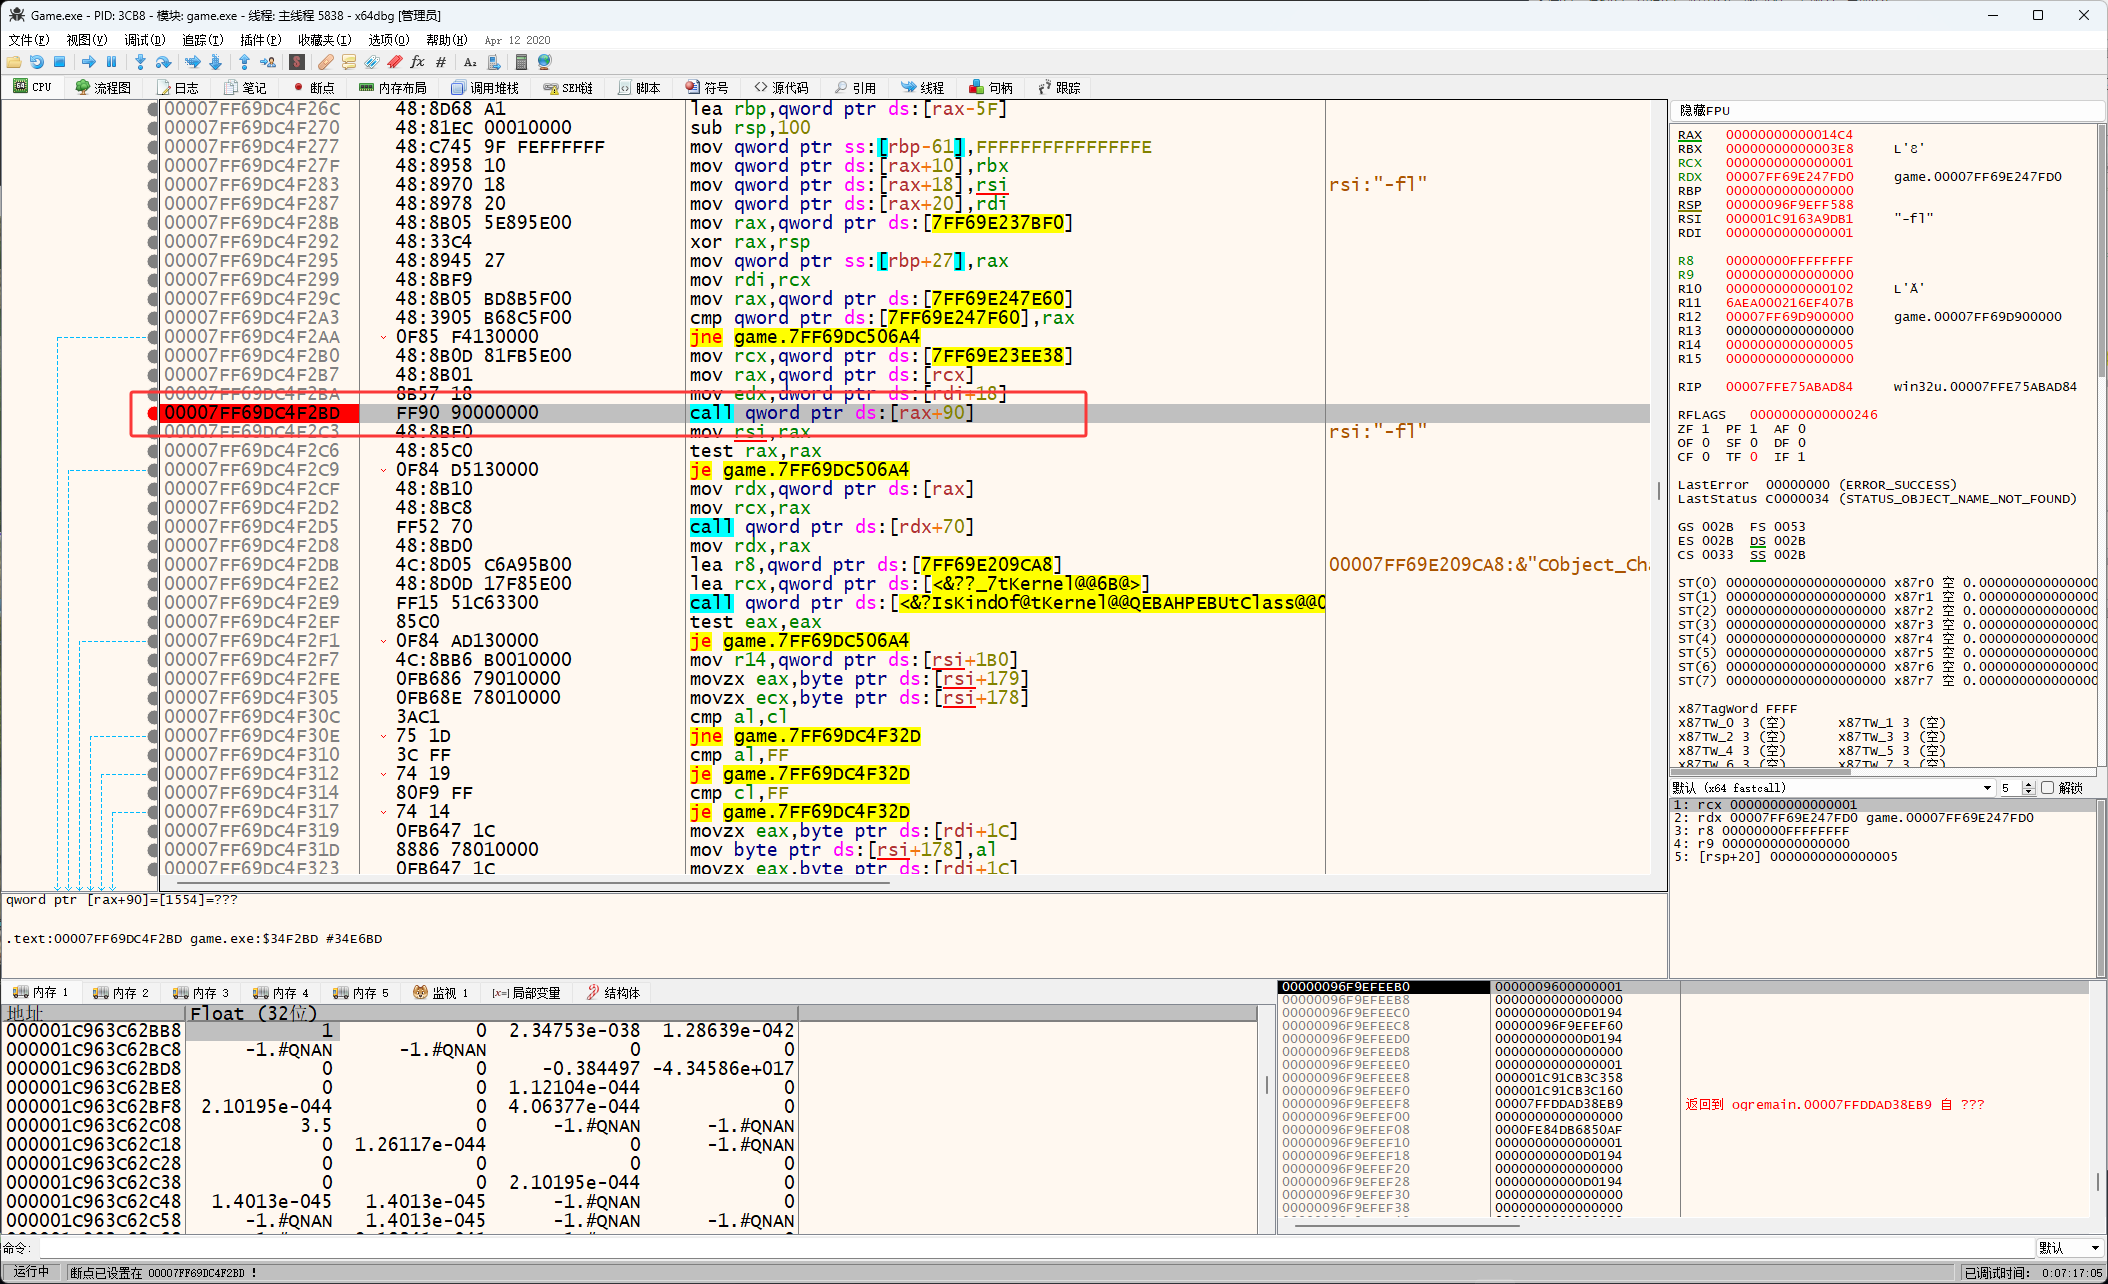Open the calling convention x64 fastcall dropdown

click(1987, 788)
